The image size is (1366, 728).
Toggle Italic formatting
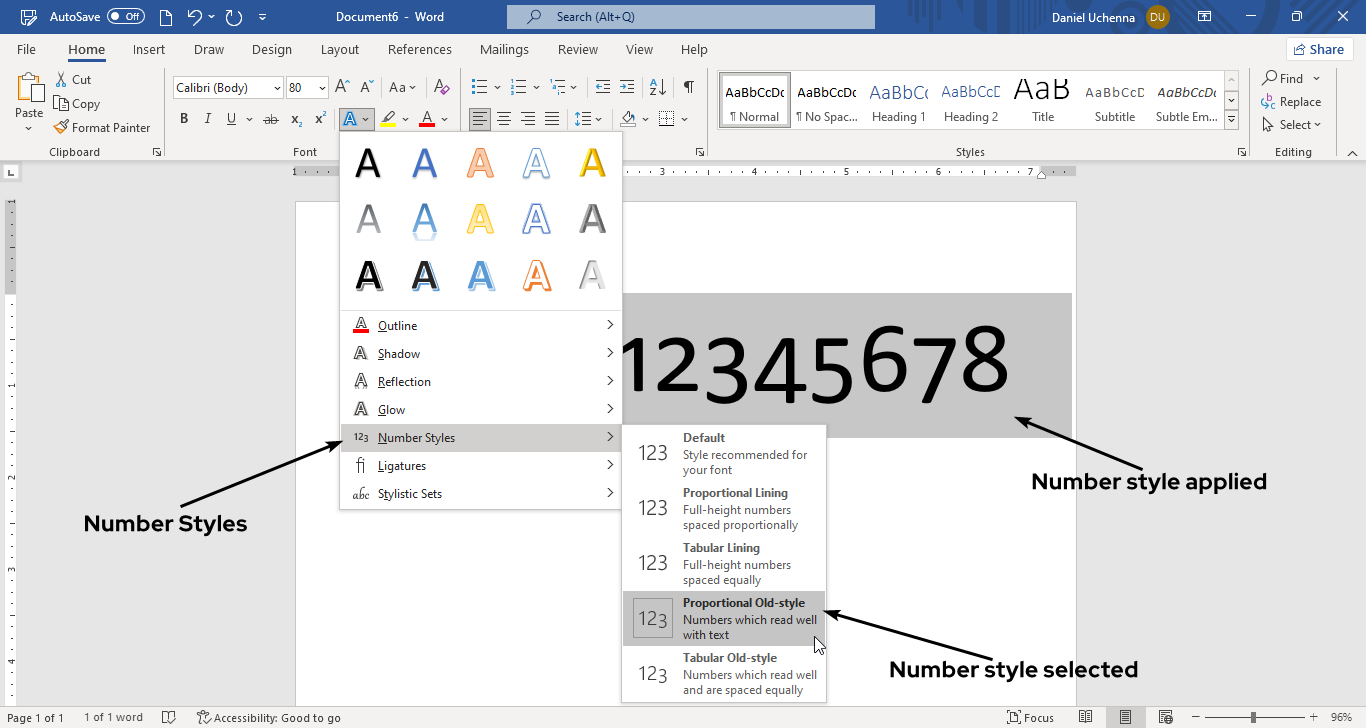pos(208,119)
